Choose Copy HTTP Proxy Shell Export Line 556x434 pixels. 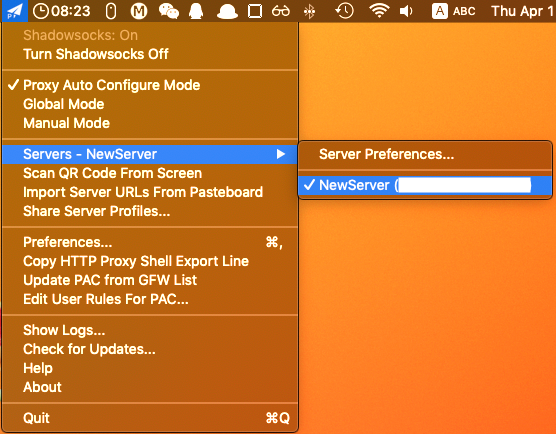point(150,261)
